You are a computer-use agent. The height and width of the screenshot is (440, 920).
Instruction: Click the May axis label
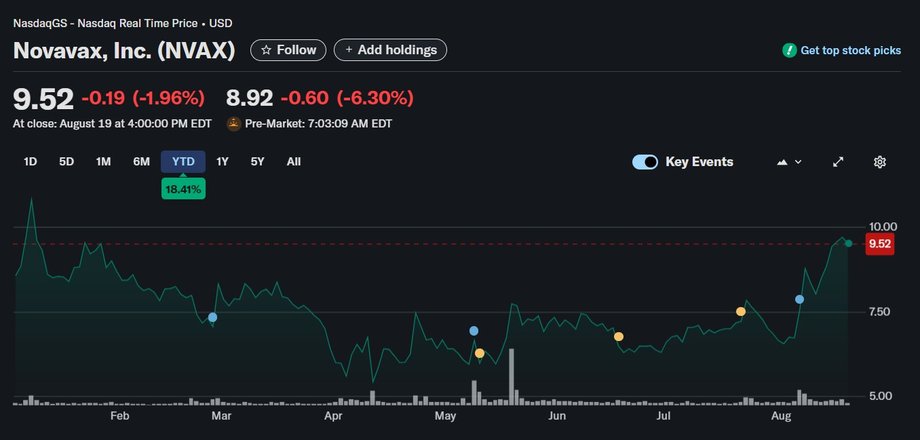(x=445, y=416)
